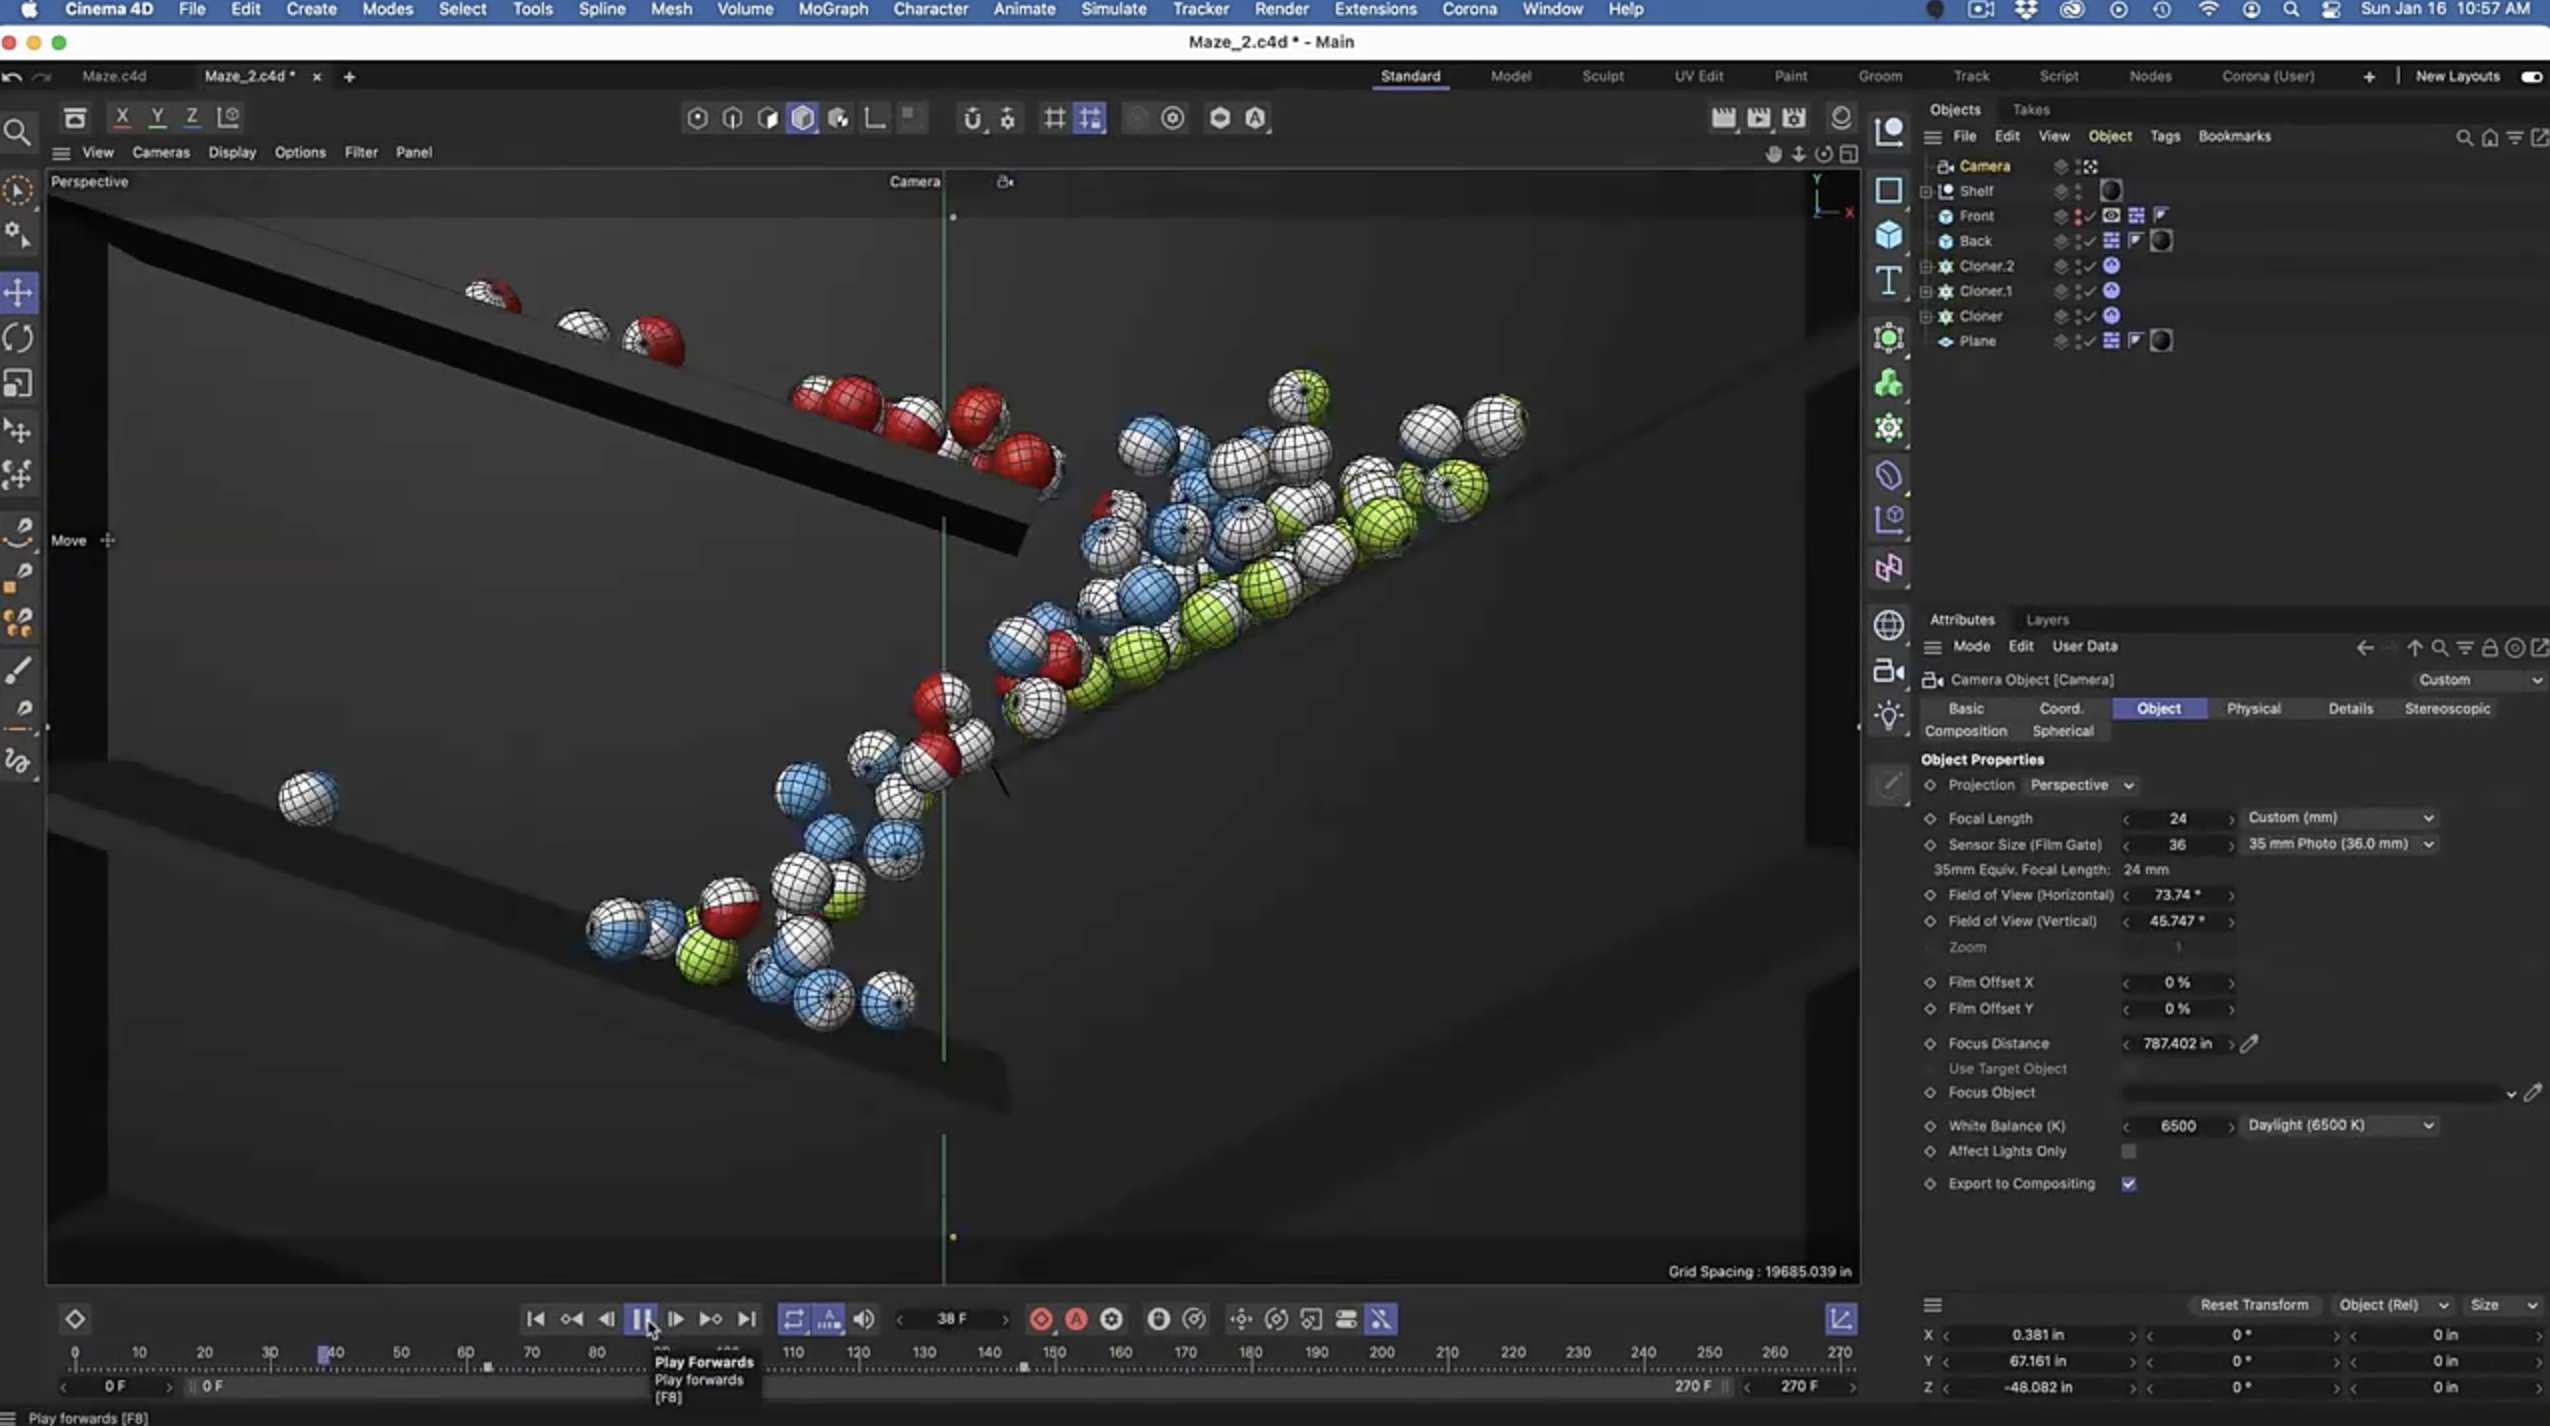Select the Rotate tool in the left toolbar

pyautogui.click(x=19, y=338)
